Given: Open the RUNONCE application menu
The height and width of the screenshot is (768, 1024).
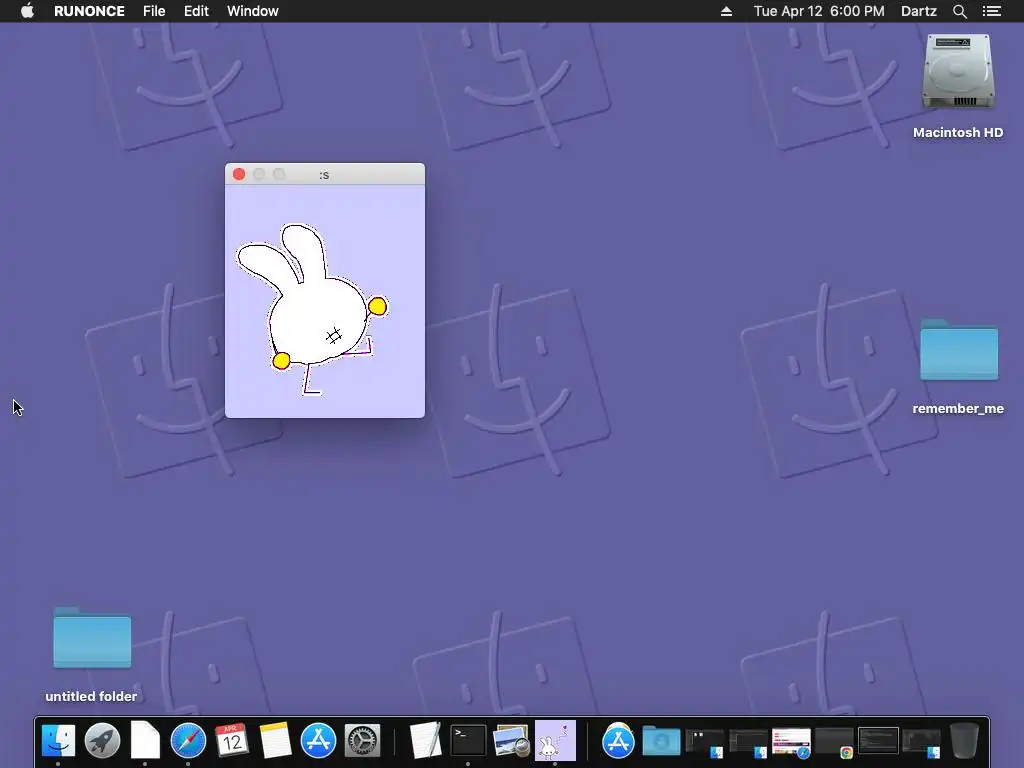Looking at the screenshot, I should (89, 11).
